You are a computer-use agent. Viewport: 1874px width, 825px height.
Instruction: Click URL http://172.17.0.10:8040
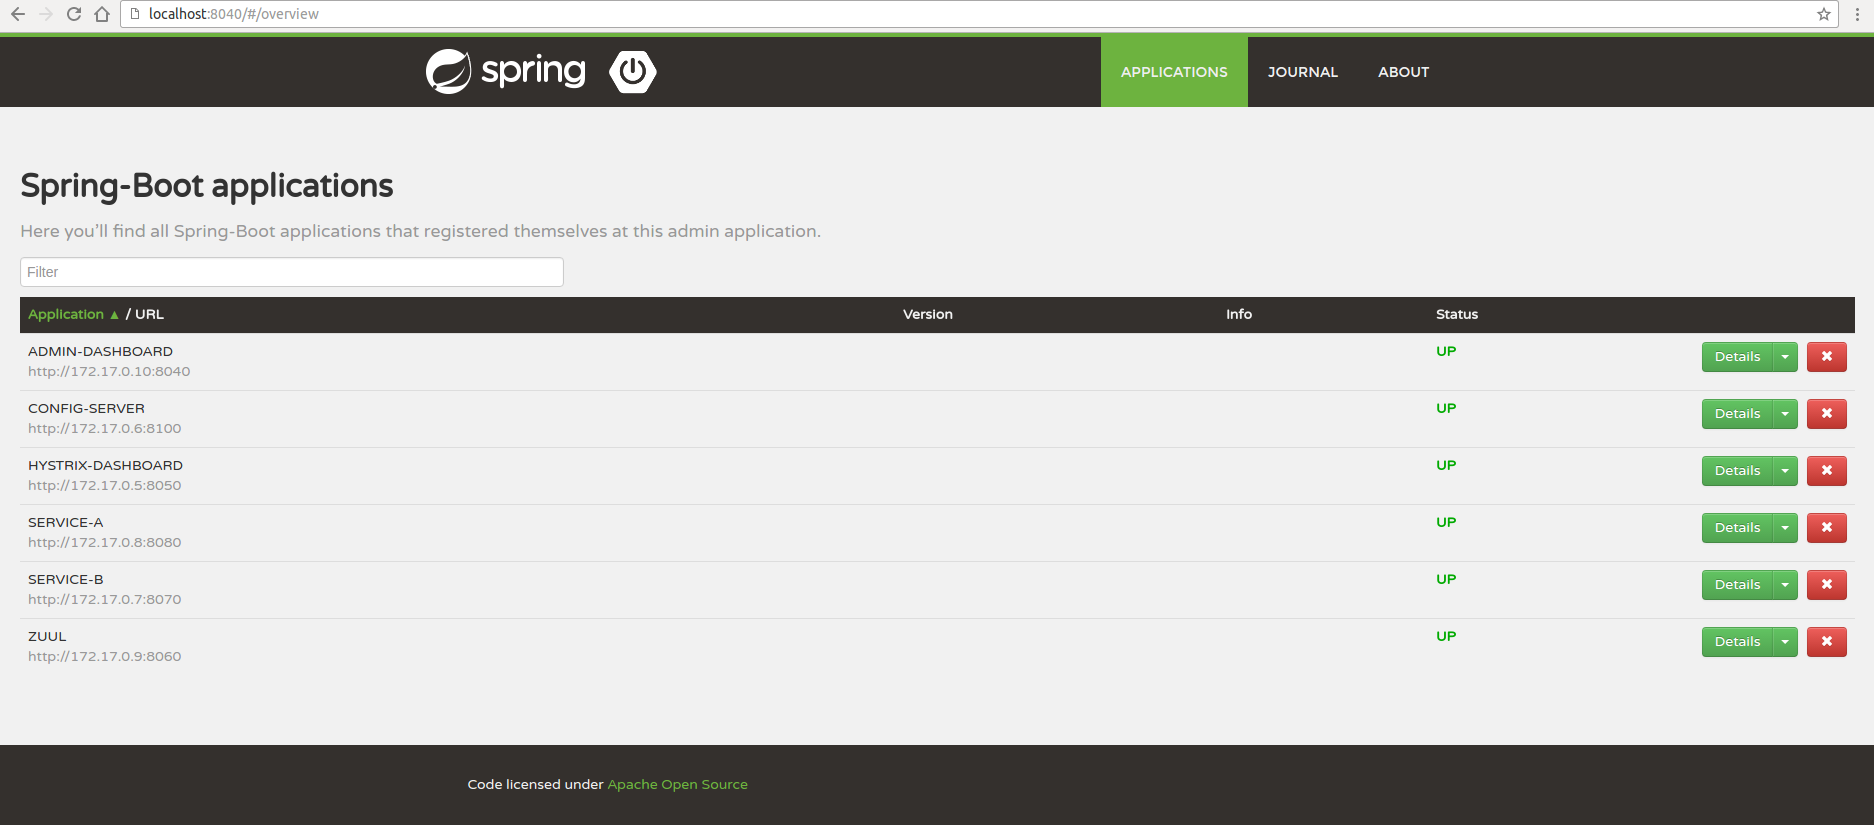109,371
